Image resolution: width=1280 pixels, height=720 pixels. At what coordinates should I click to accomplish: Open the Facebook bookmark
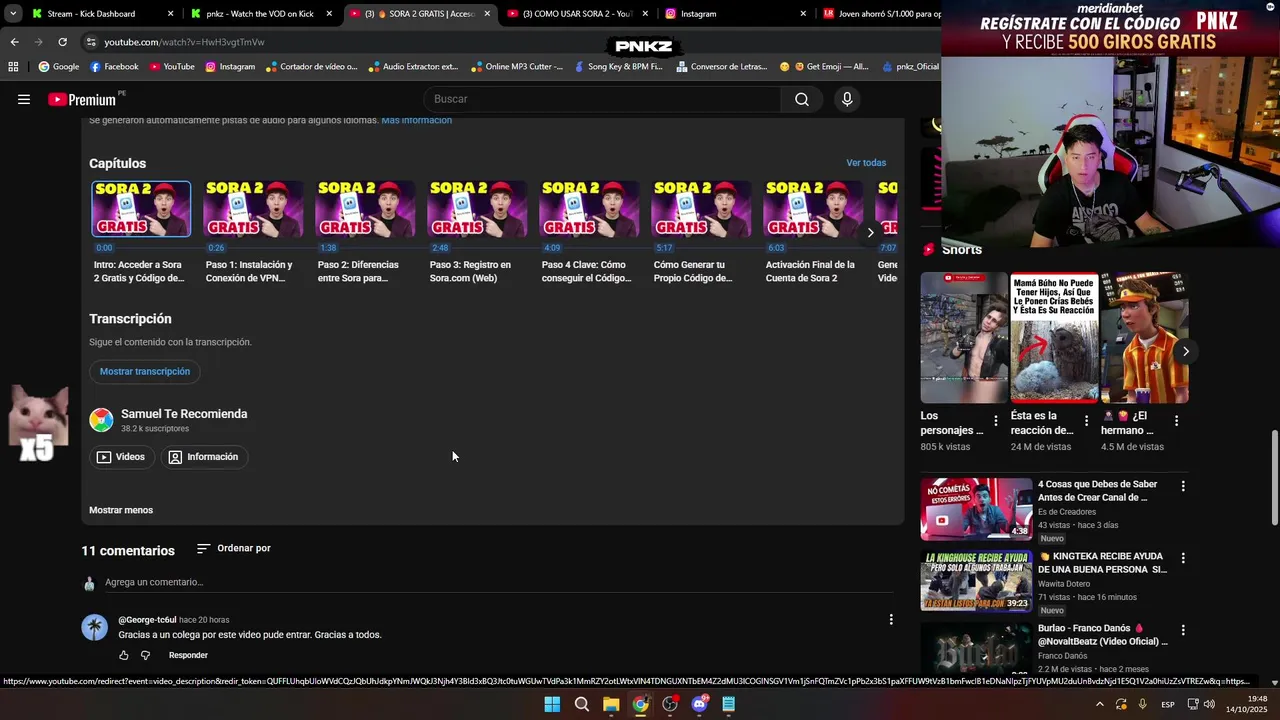pos(114,67)
